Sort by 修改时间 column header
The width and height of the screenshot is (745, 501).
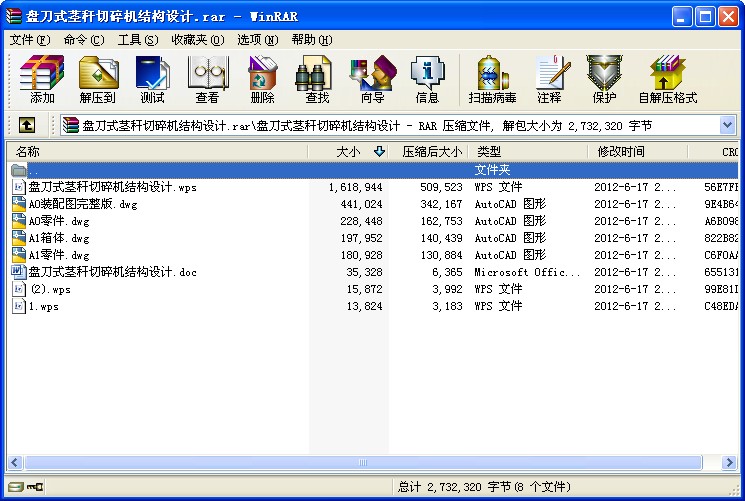(x=621, y=152)
